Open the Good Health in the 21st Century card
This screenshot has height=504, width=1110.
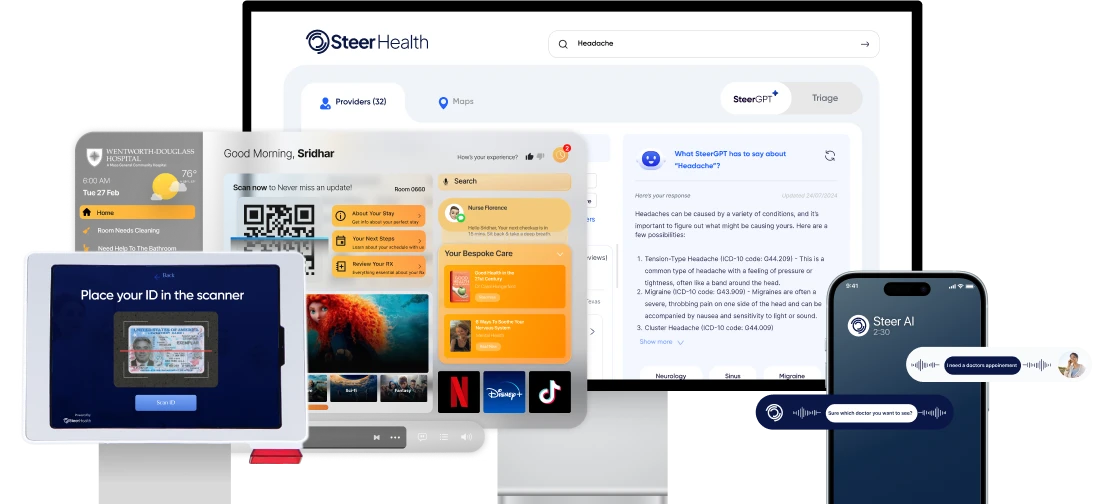point(505,286)
